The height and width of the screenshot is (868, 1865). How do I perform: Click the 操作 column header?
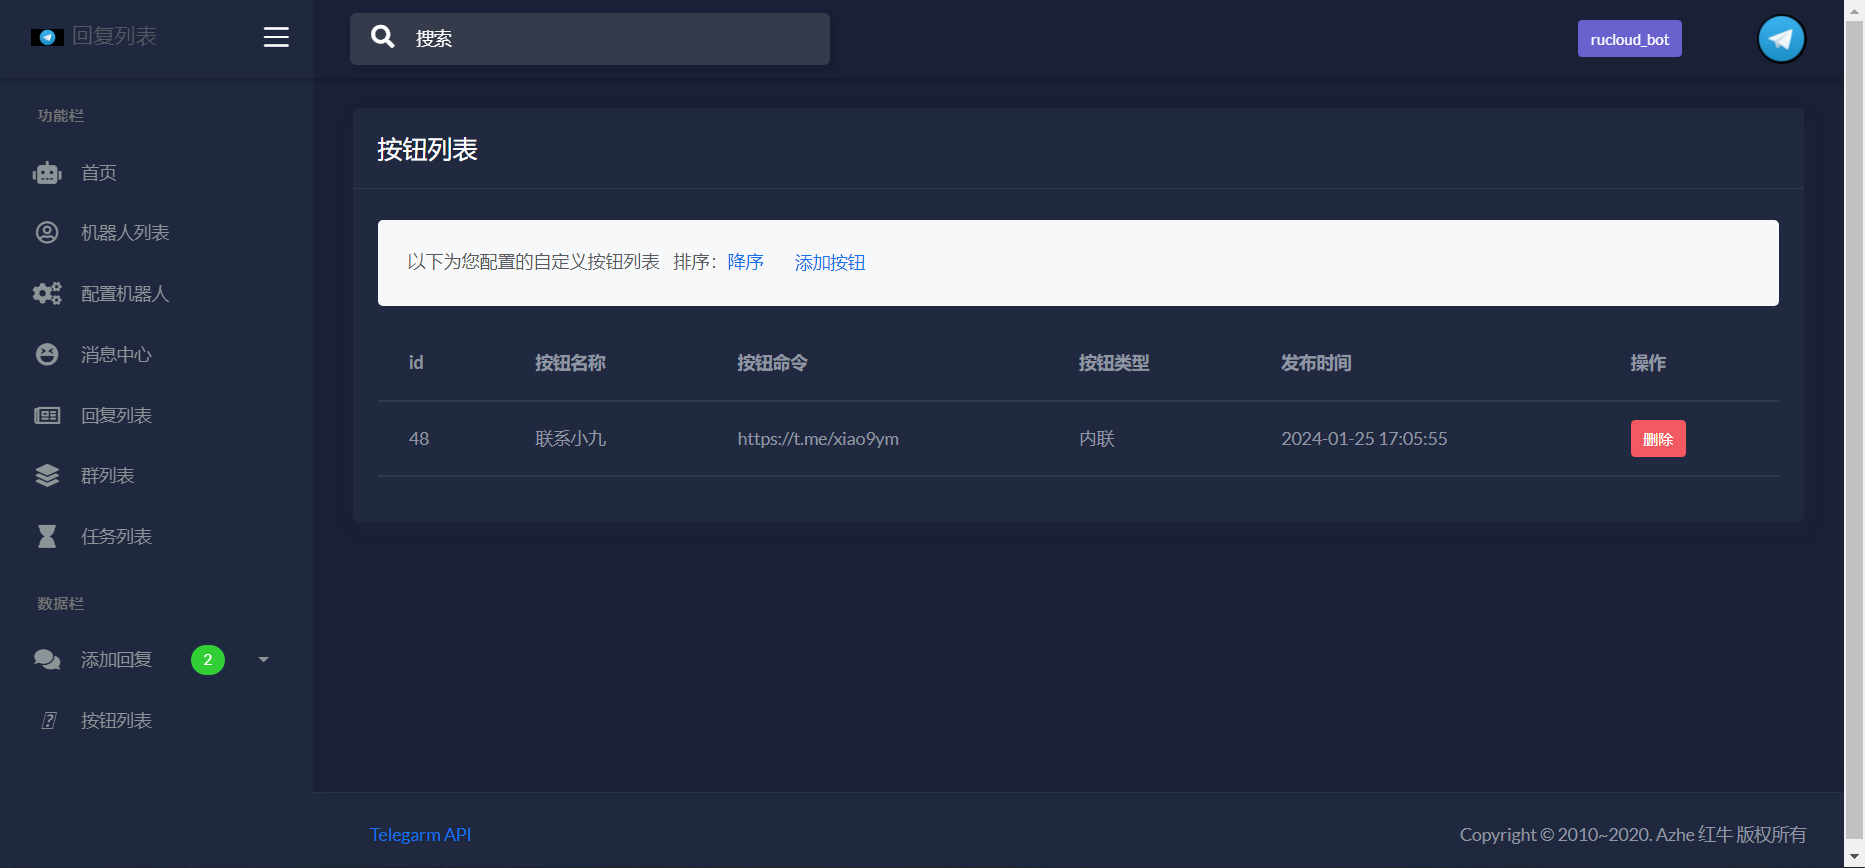[1648, 363]
